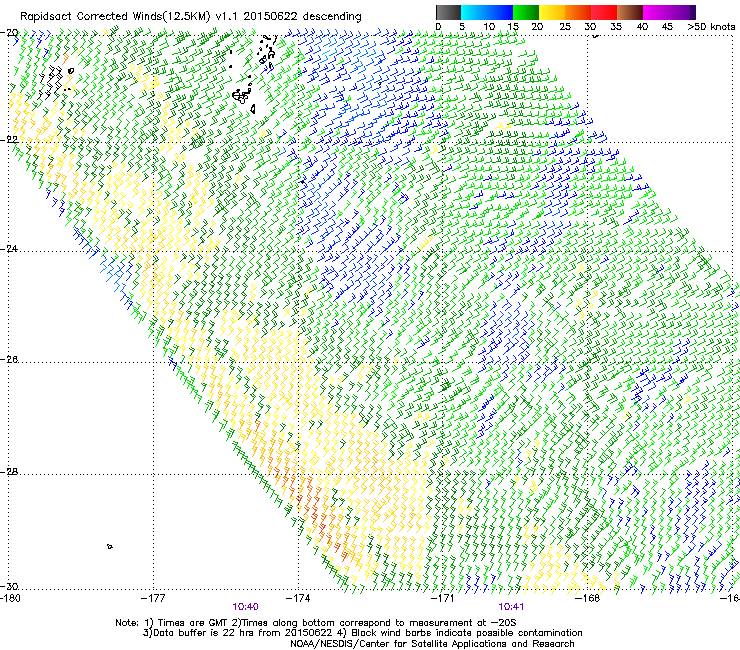Click the gray 0-5 knots legend swatch
The width and height of the screenshot is (740, 650).
448,12
